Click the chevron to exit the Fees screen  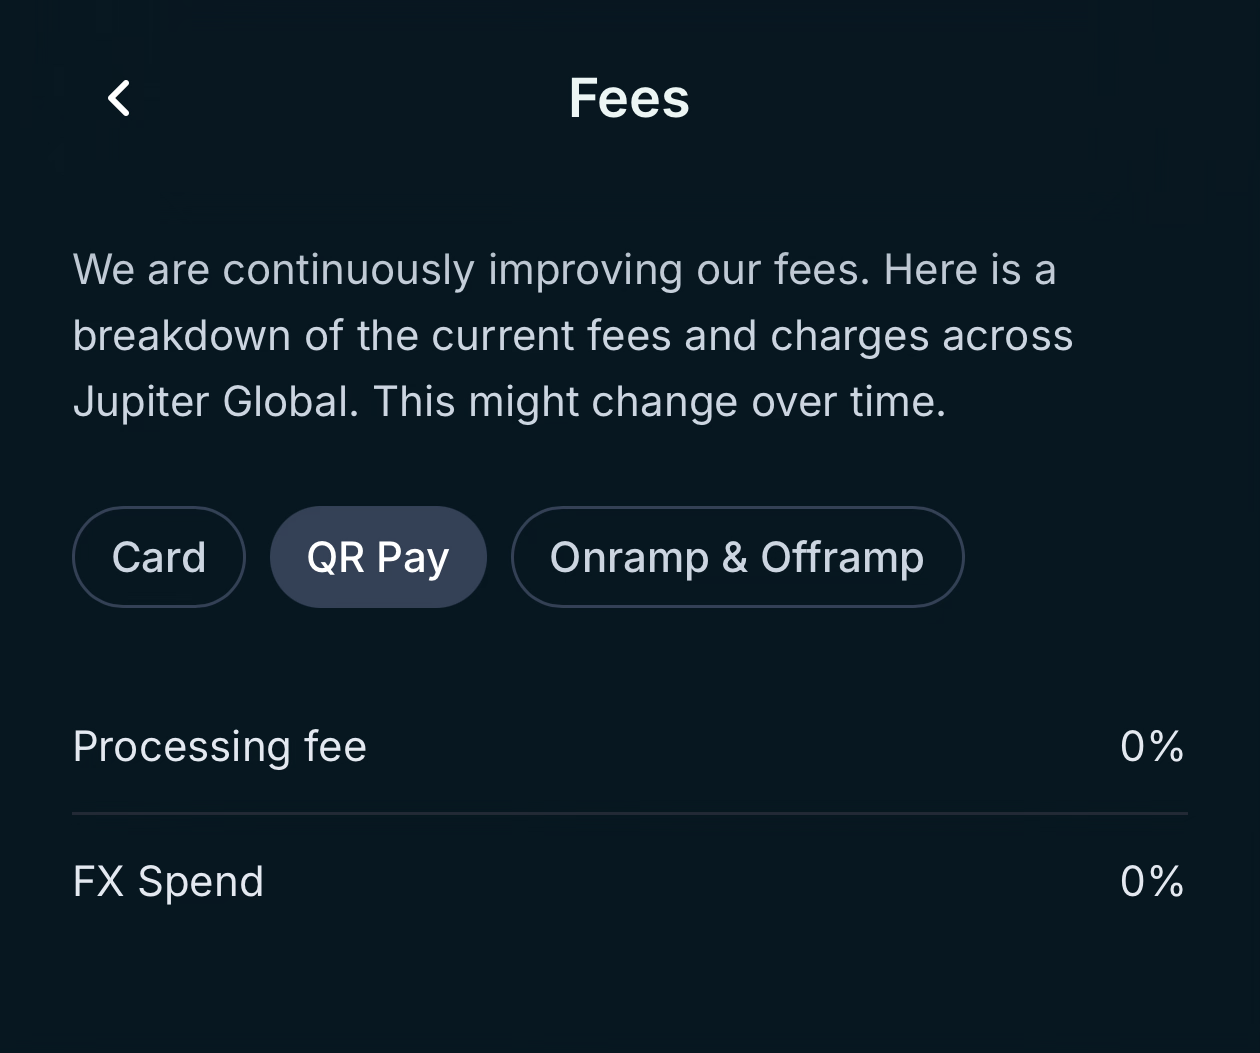pos(118,97)
